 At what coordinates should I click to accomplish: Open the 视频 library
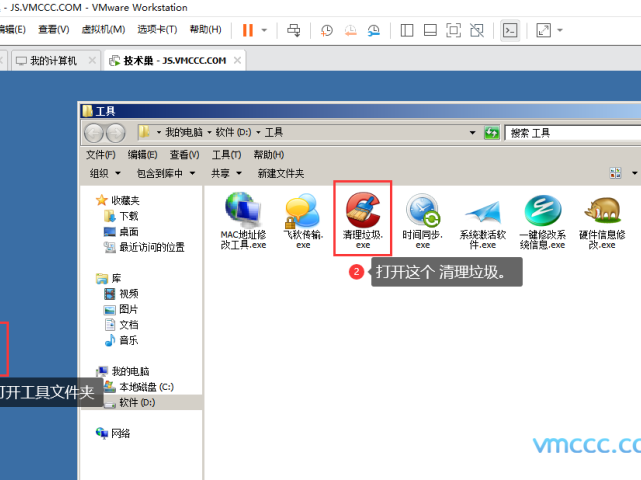[122, 294]
